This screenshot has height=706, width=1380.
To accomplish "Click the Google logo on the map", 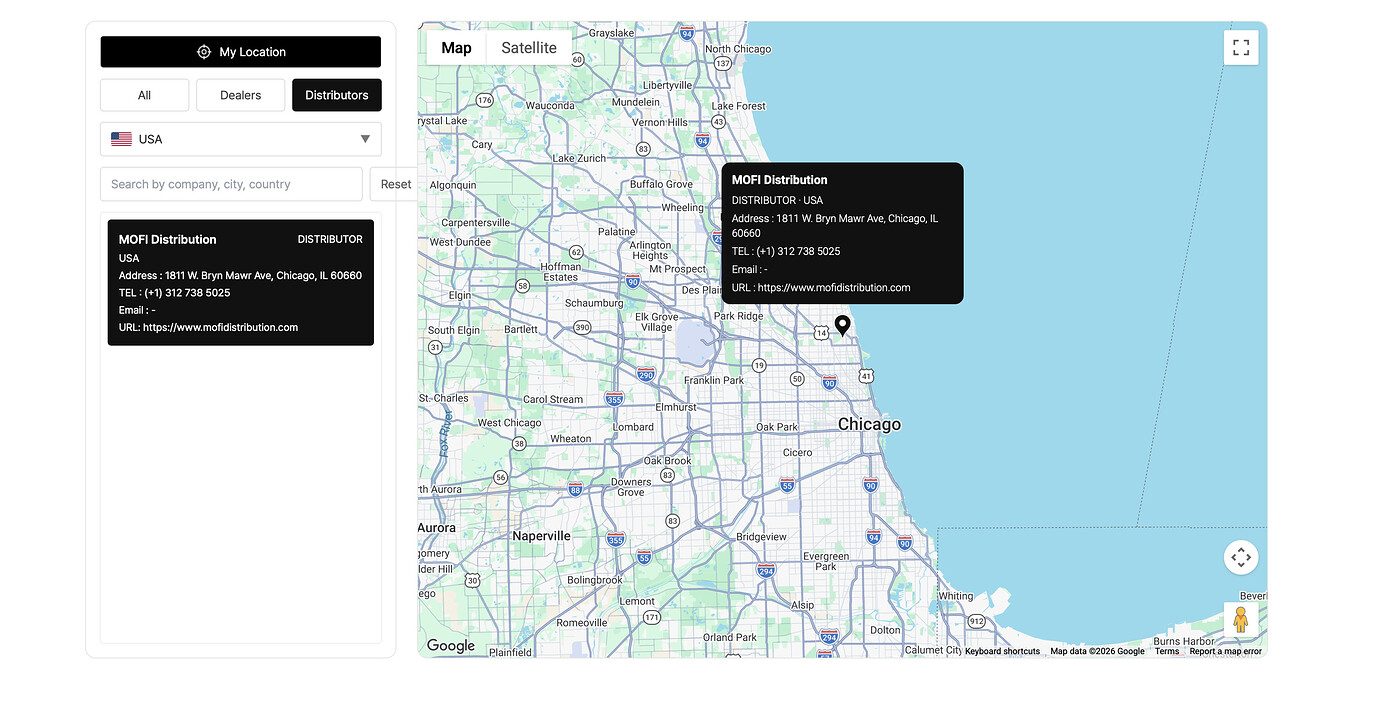I will (451, 646).
